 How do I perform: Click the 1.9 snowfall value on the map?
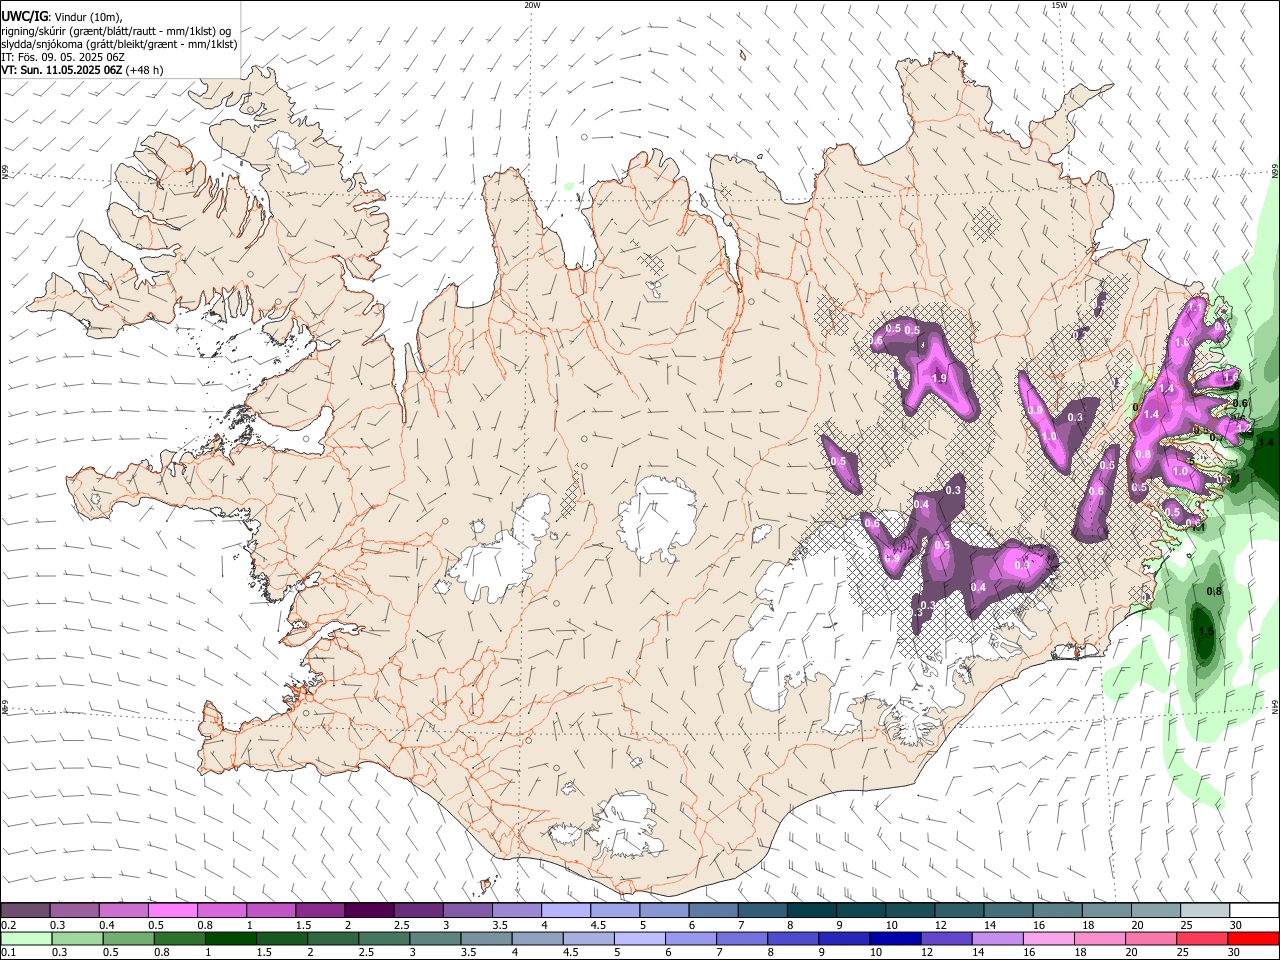[939, 379]
